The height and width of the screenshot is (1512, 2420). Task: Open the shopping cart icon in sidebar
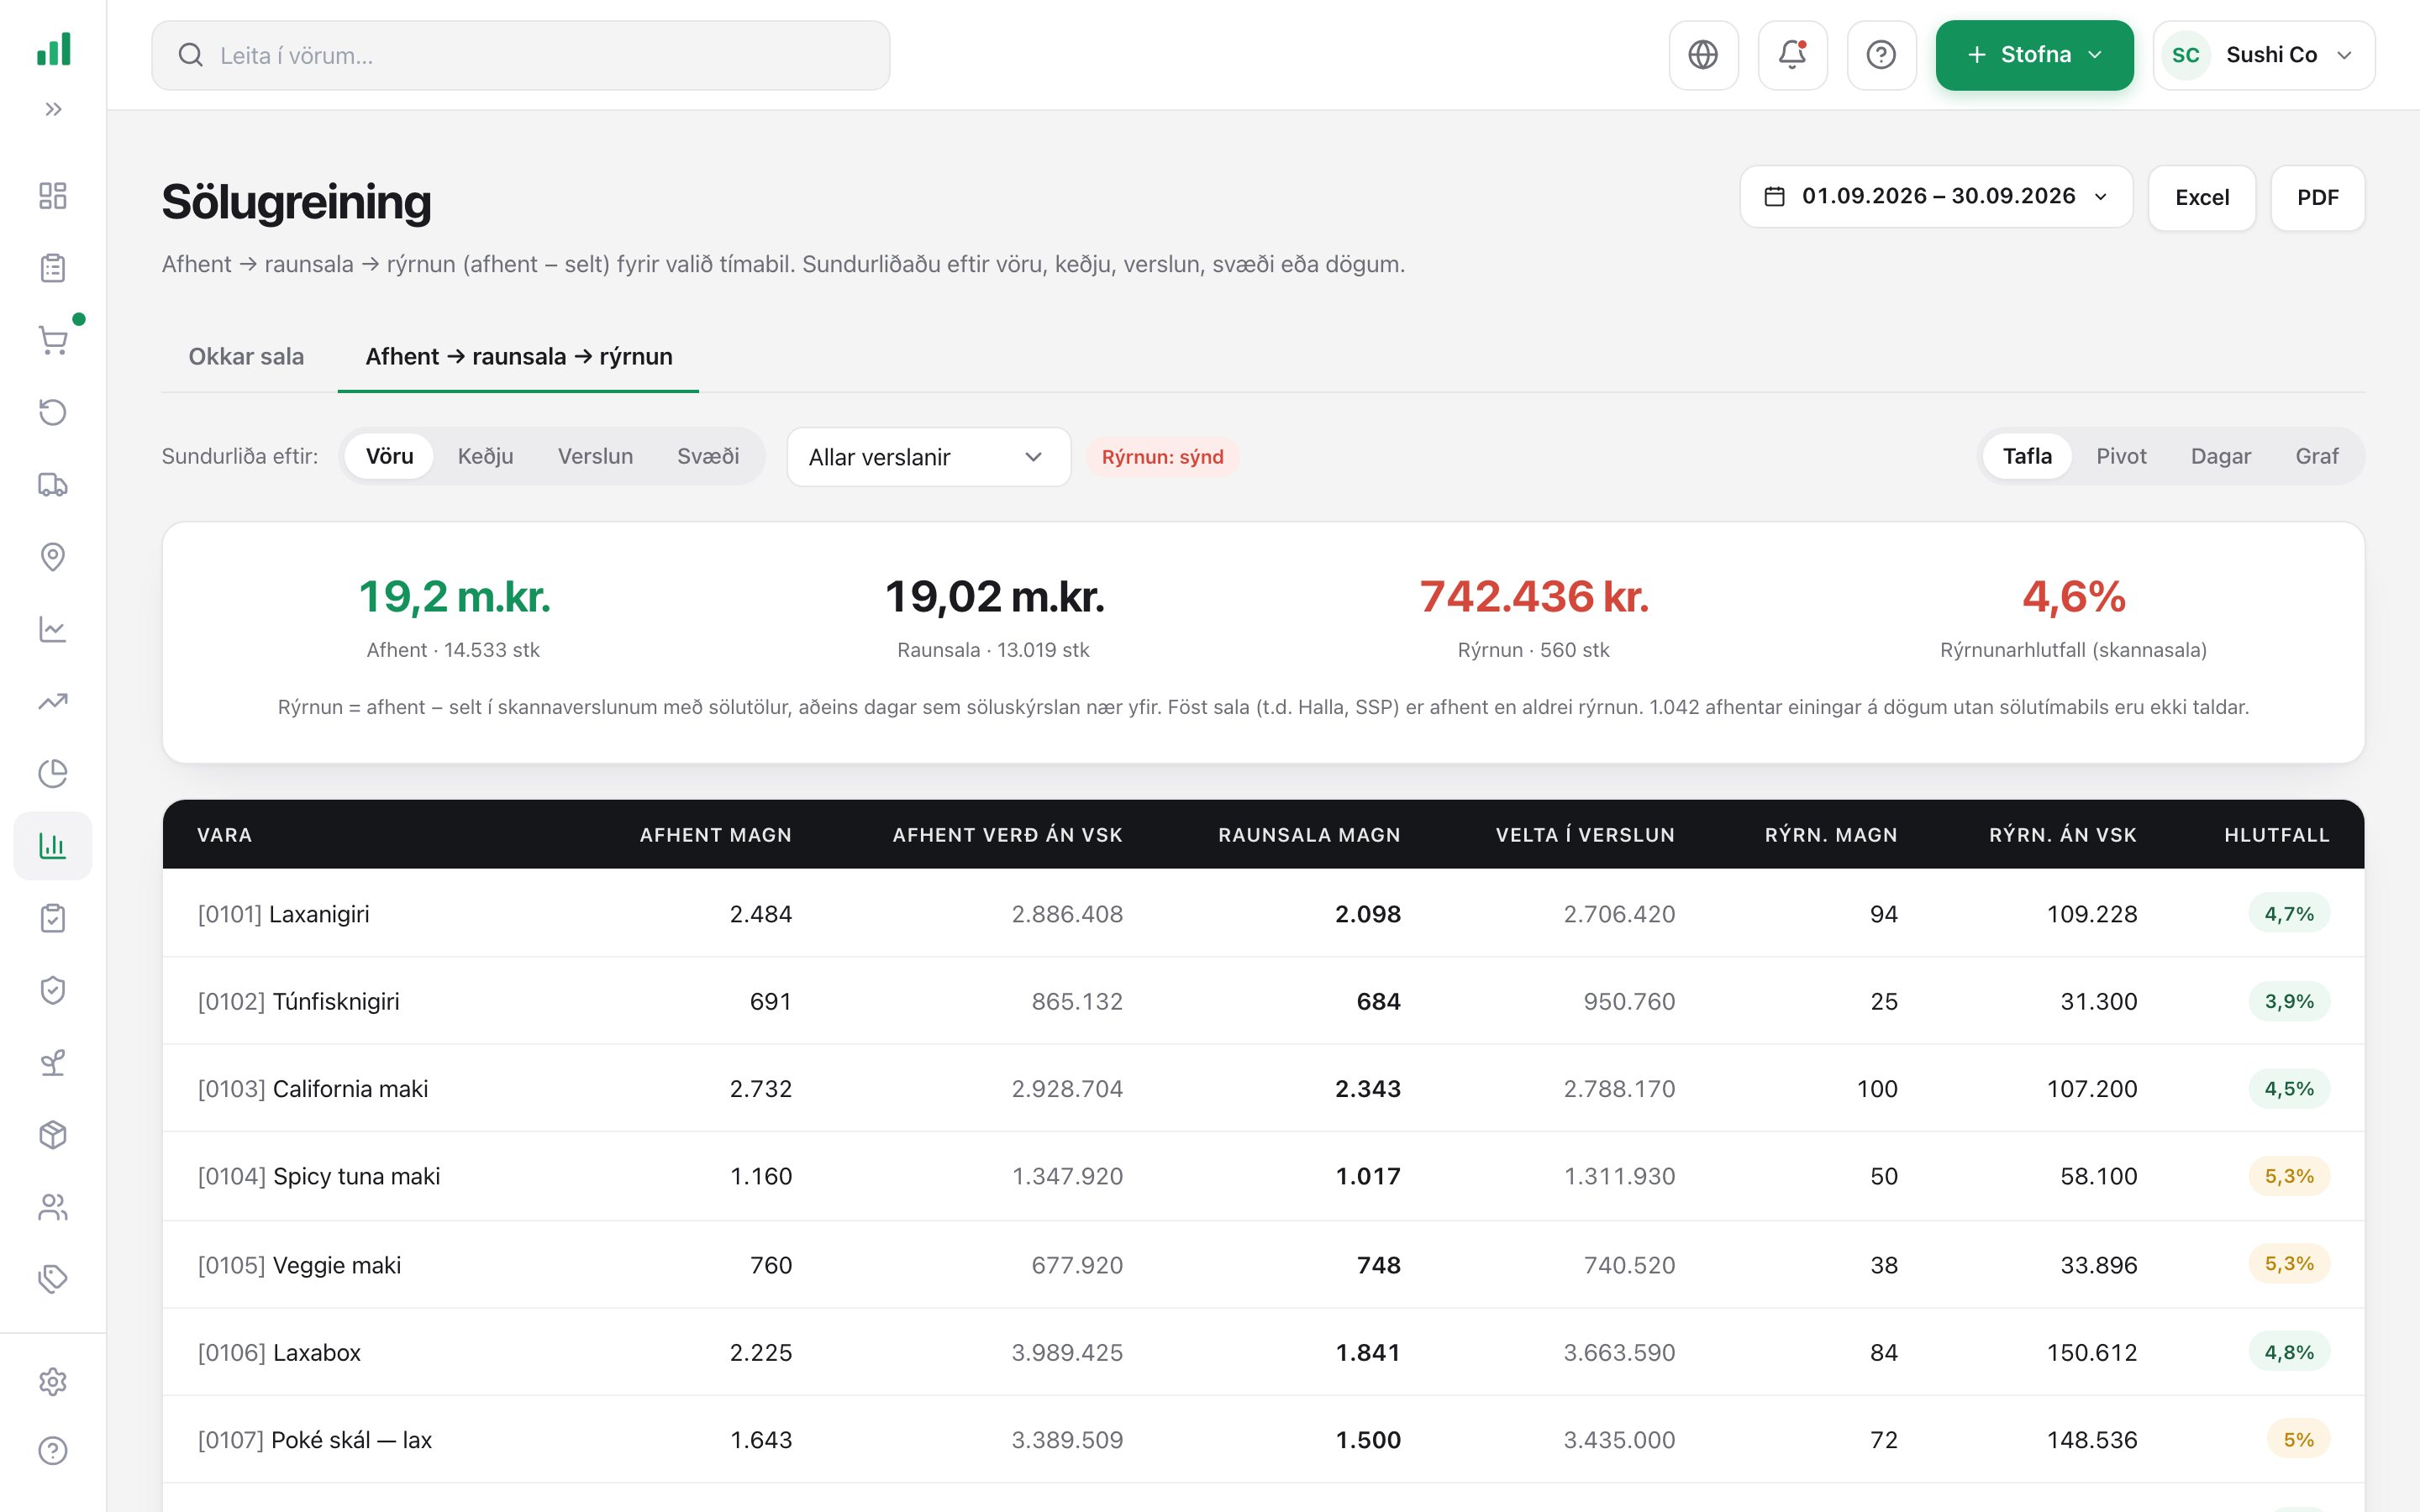point(53,340)
